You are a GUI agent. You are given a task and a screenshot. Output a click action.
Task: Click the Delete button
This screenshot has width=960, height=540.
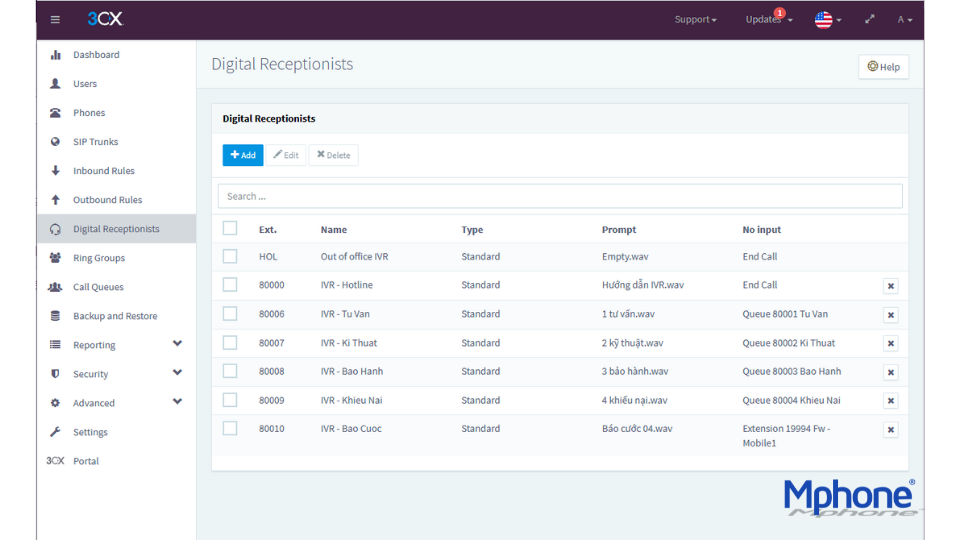334,155
